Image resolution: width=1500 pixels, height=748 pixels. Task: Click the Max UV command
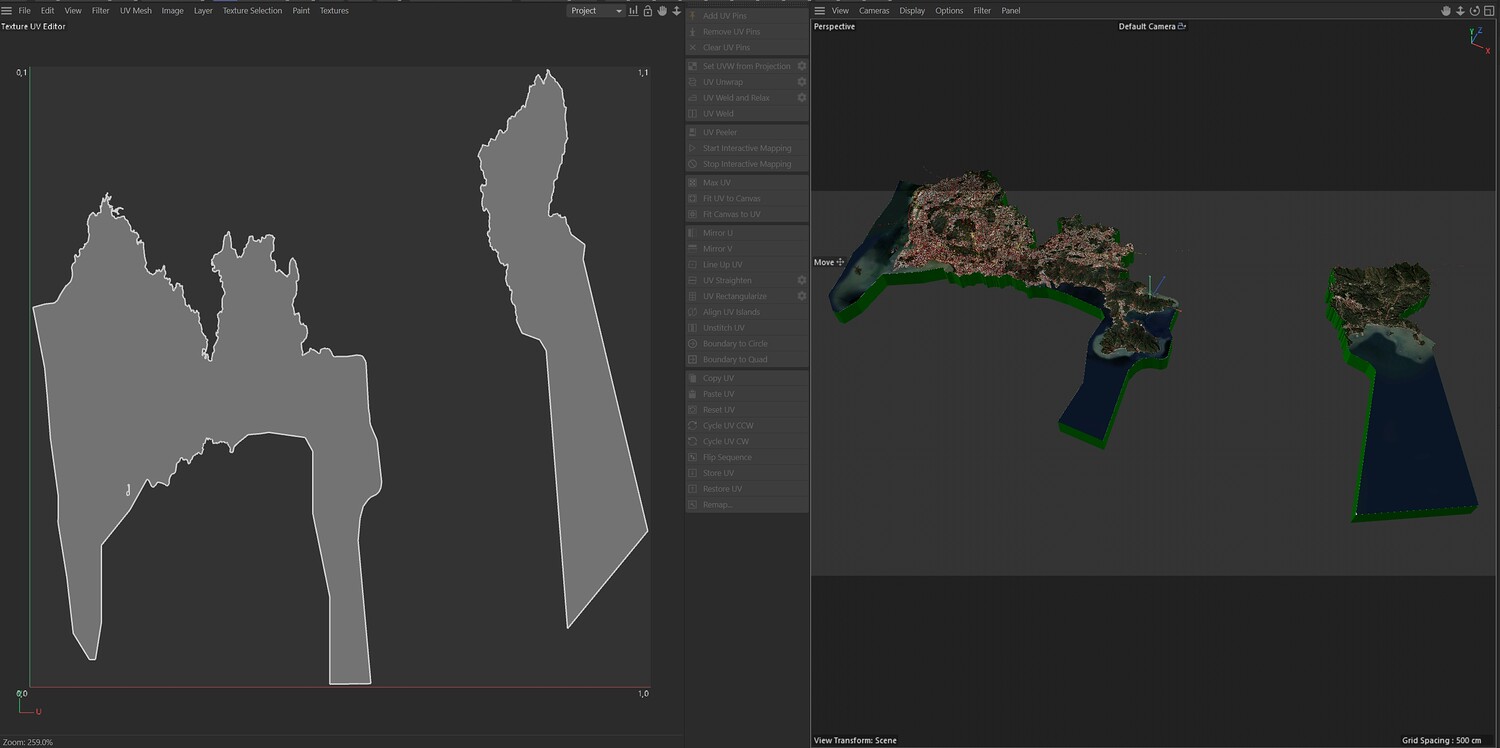(x=747, y=183)
